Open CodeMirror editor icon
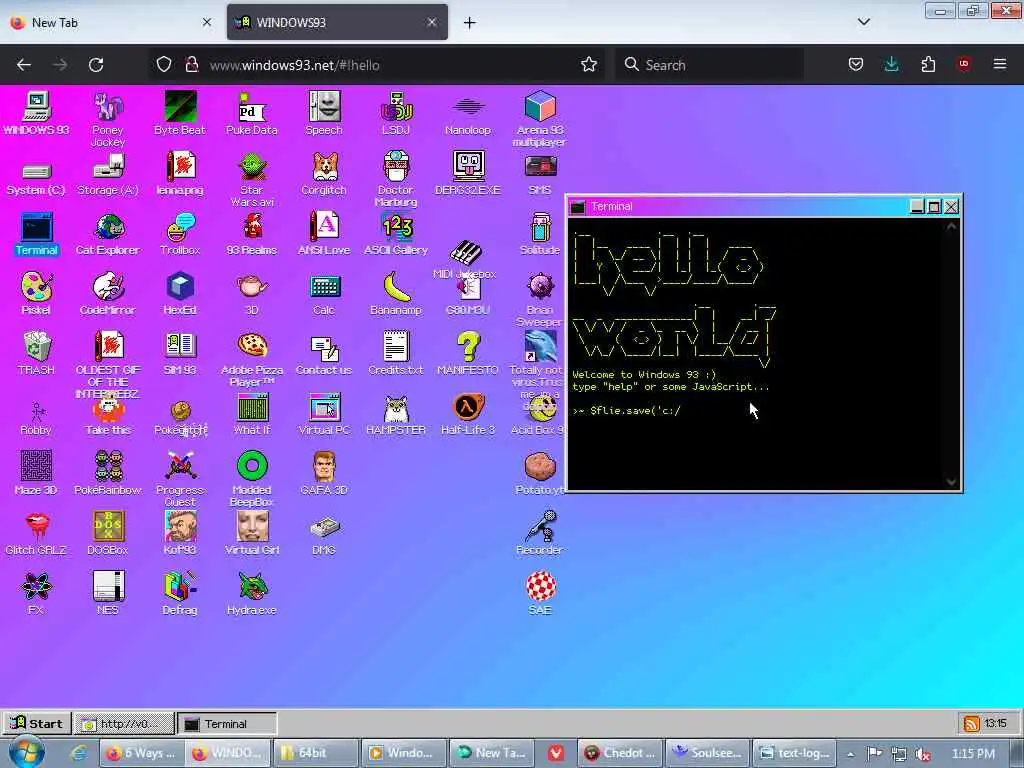1024x768 pixels. 108,293
